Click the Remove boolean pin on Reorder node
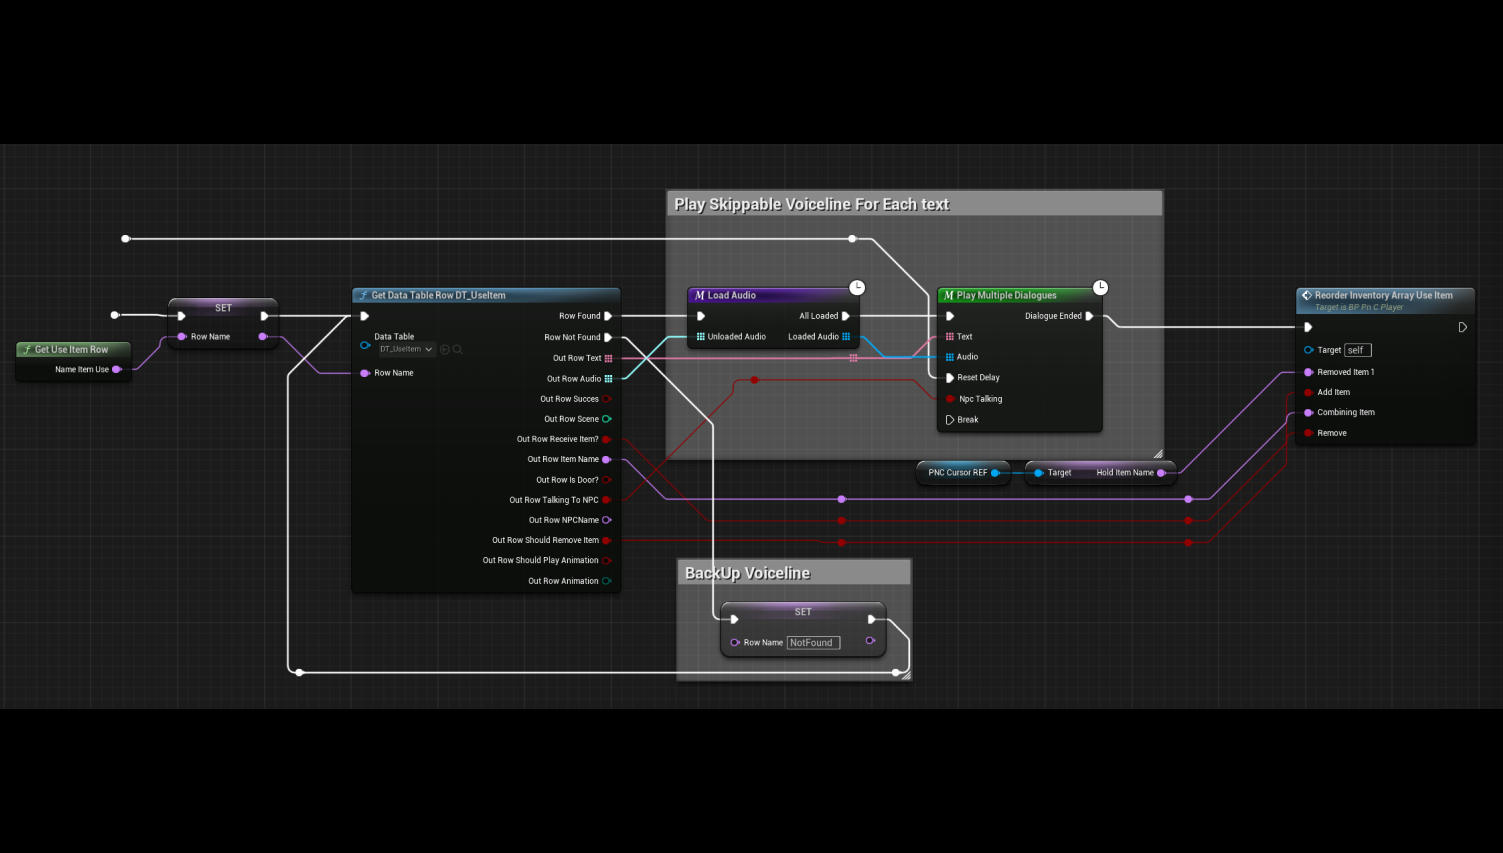 pyautogui.click(x=1308, y=433)
